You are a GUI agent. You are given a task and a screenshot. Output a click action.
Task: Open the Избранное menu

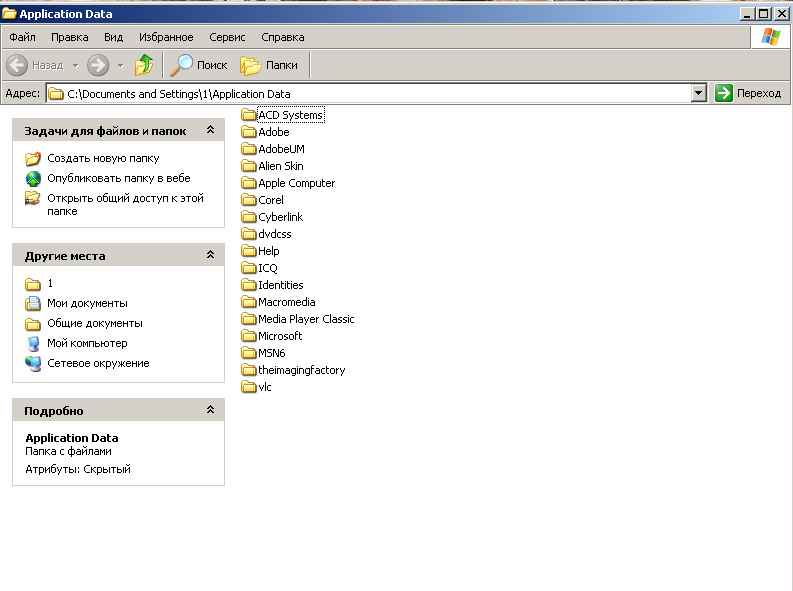click(x=166, y=37)
